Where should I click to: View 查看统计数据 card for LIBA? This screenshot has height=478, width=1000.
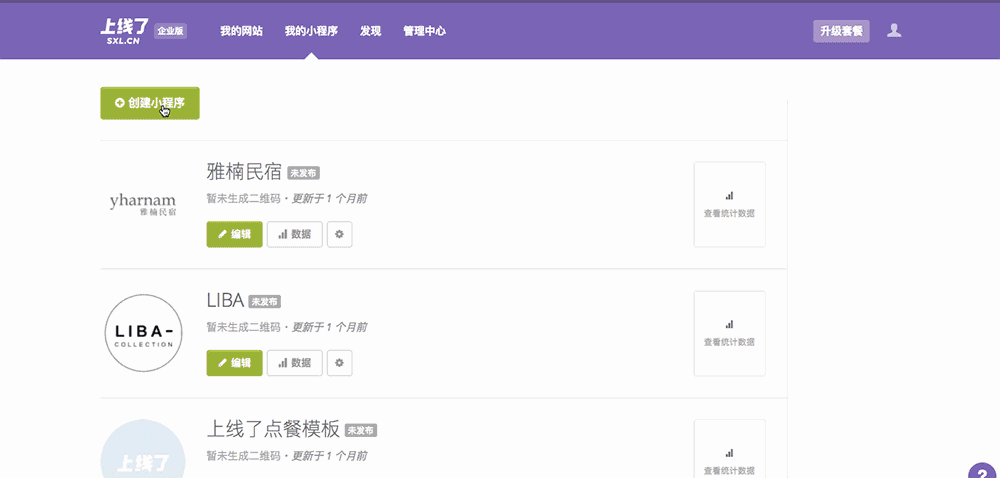click(730, 333)
